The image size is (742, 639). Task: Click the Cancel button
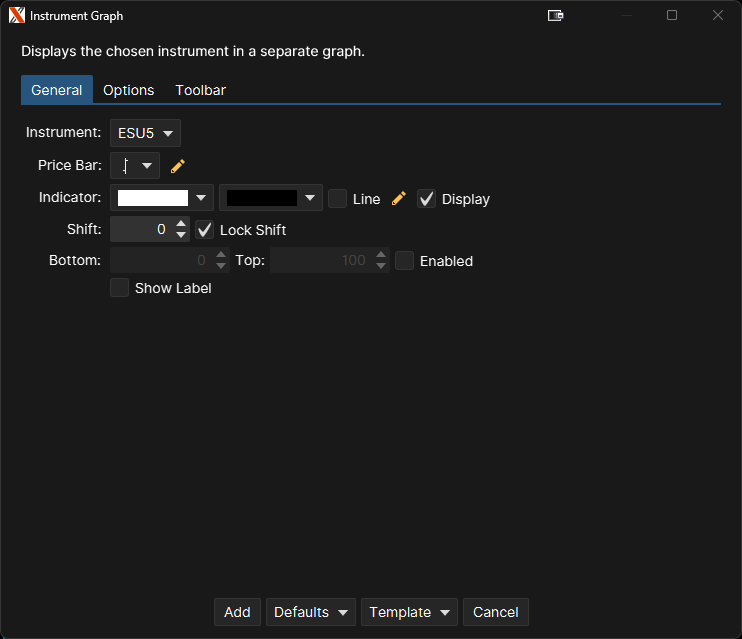point(495,612)
